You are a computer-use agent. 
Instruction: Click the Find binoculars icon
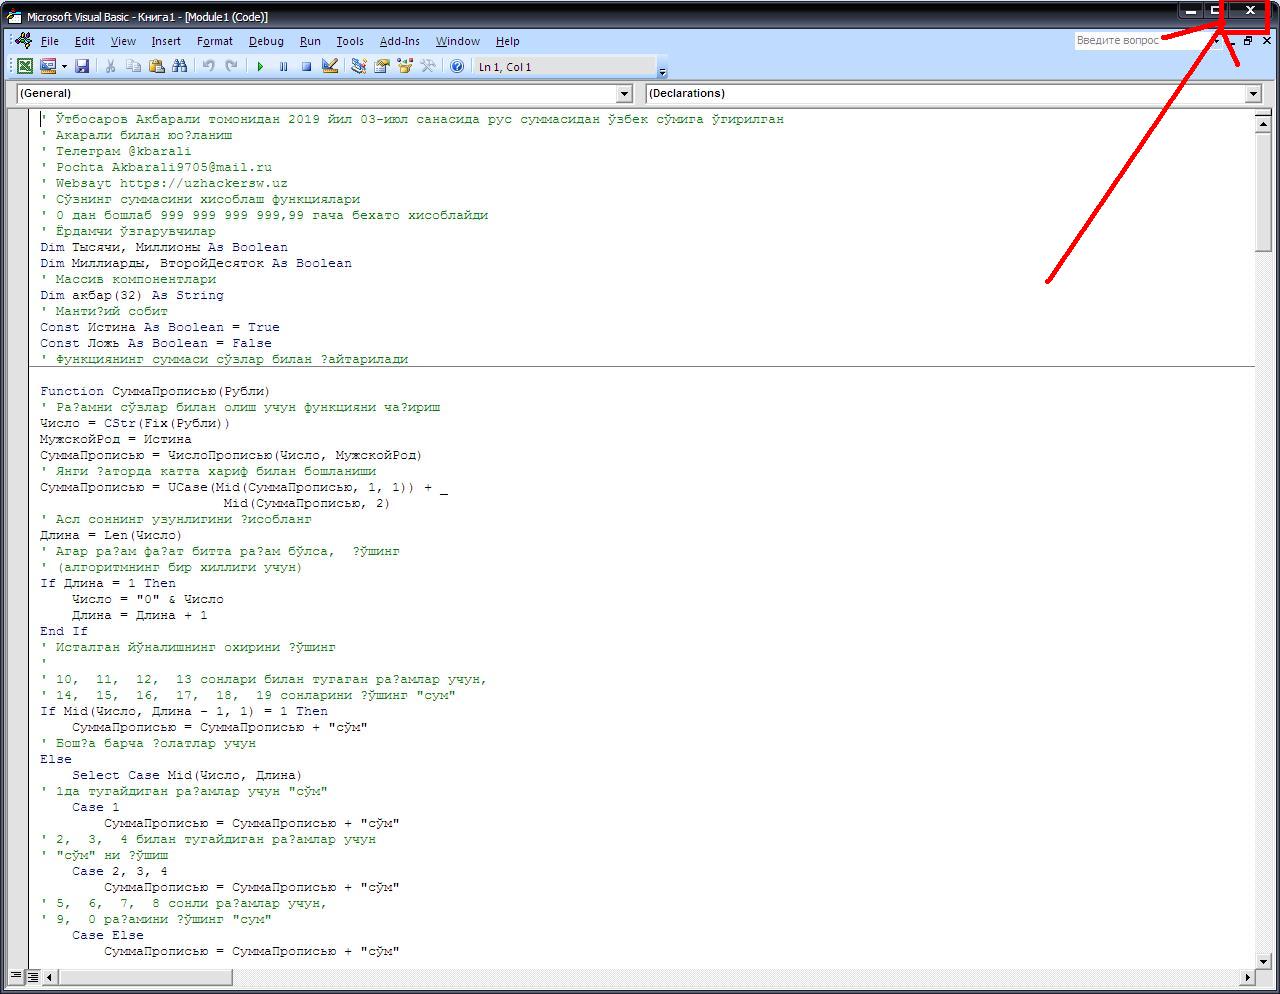(180, 67)
